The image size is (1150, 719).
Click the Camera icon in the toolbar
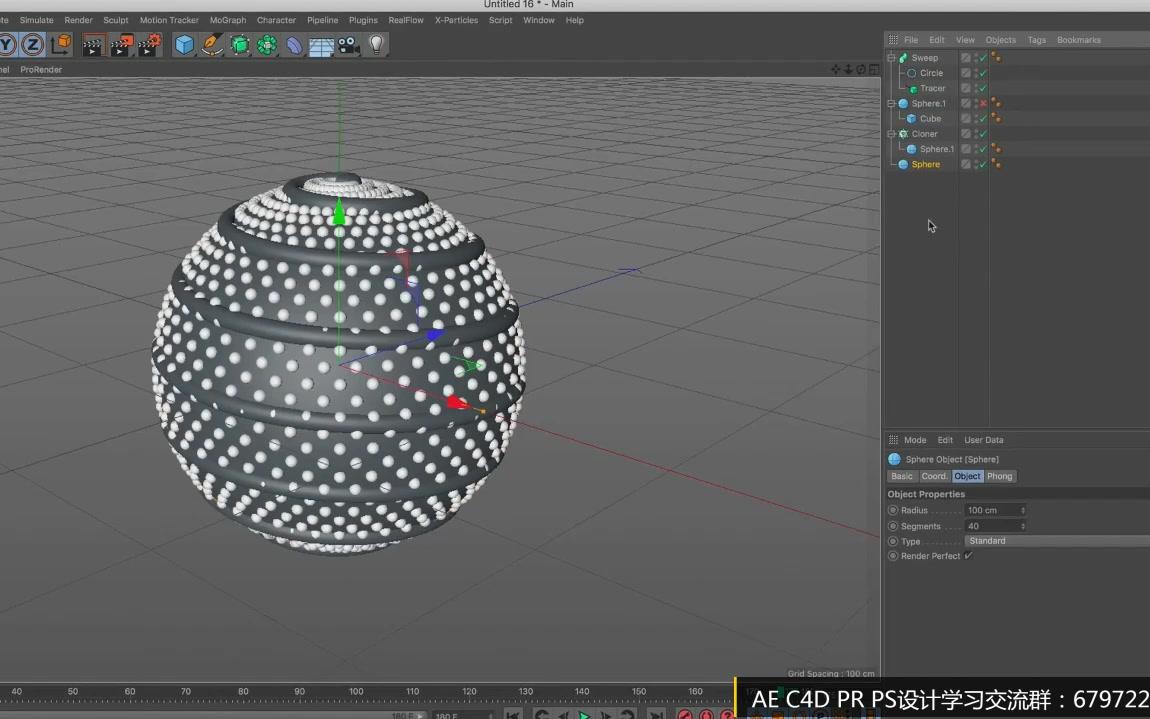coord(347,45)
